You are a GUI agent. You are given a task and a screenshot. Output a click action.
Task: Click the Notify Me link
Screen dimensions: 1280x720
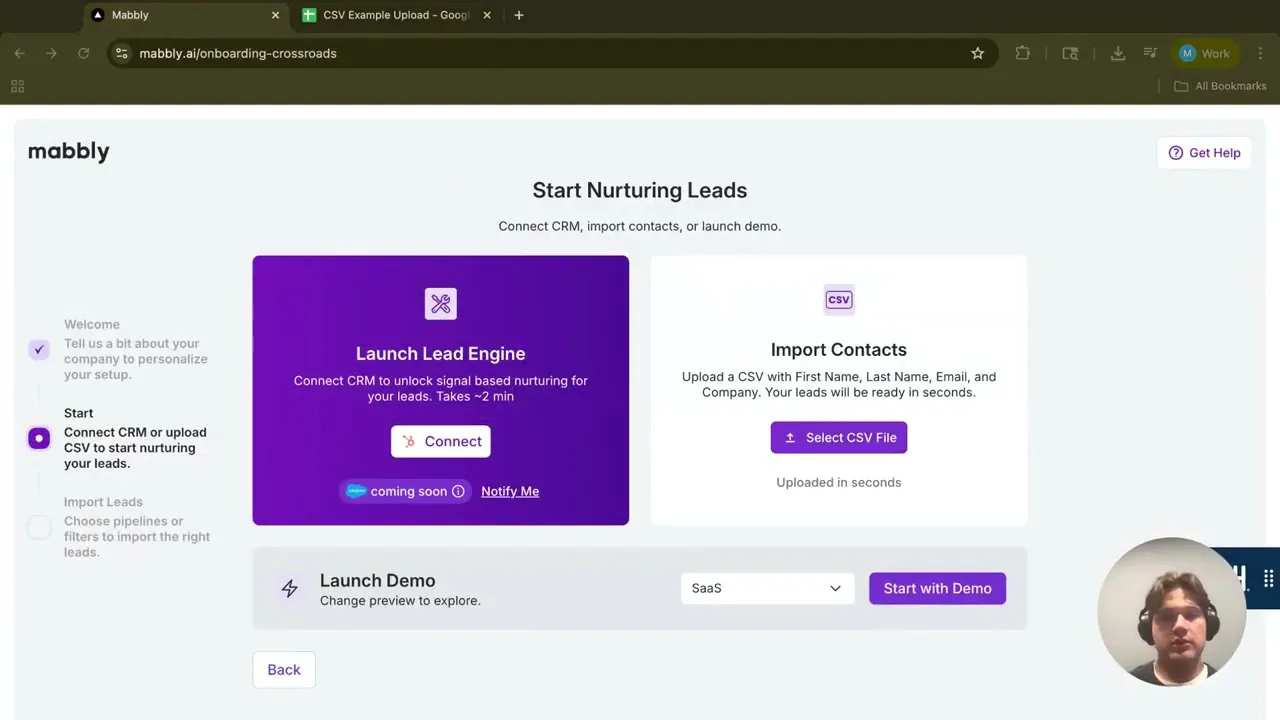510,491
